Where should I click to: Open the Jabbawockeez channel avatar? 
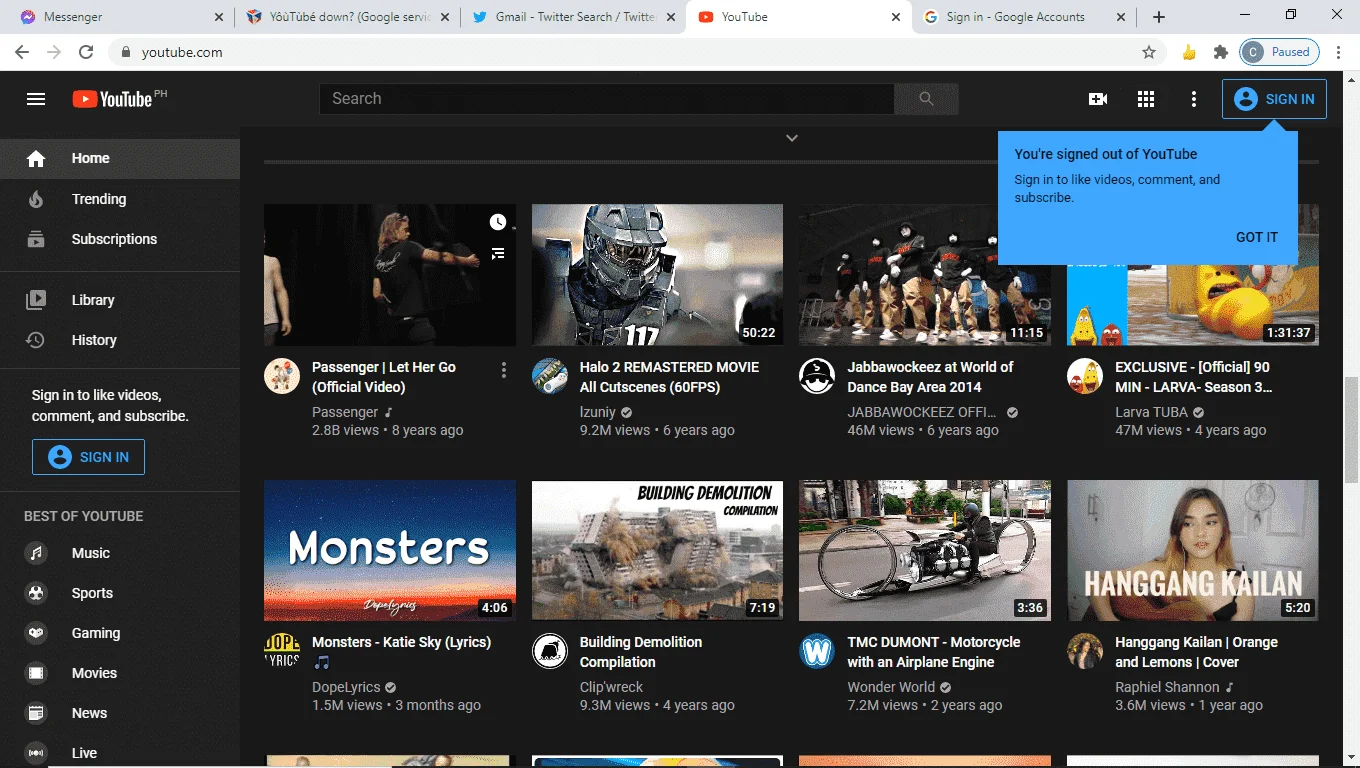click(x=817, y=376)
